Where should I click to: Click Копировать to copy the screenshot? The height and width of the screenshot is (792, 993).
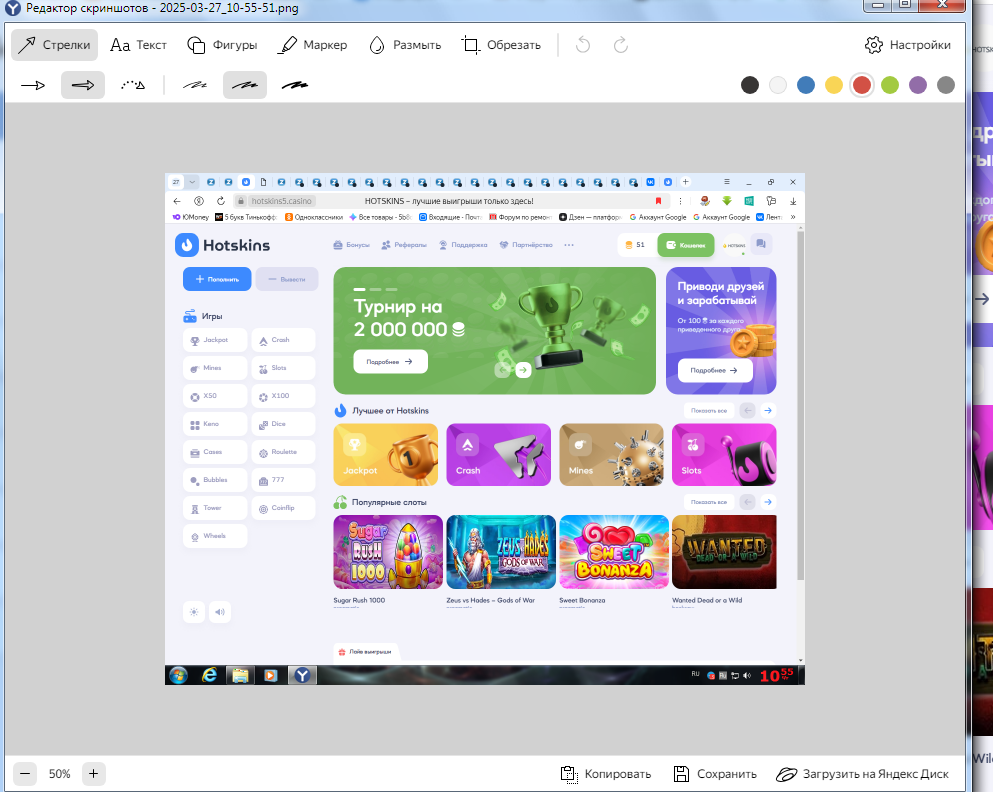(x=605, y=774)
